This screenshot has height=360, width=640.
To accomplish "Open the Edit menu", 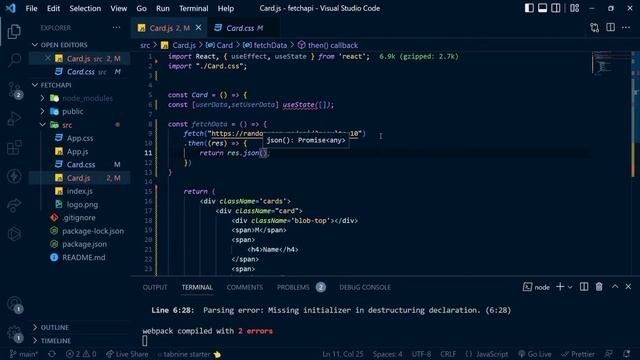I will pyautogui.click(x=53, y=8).
